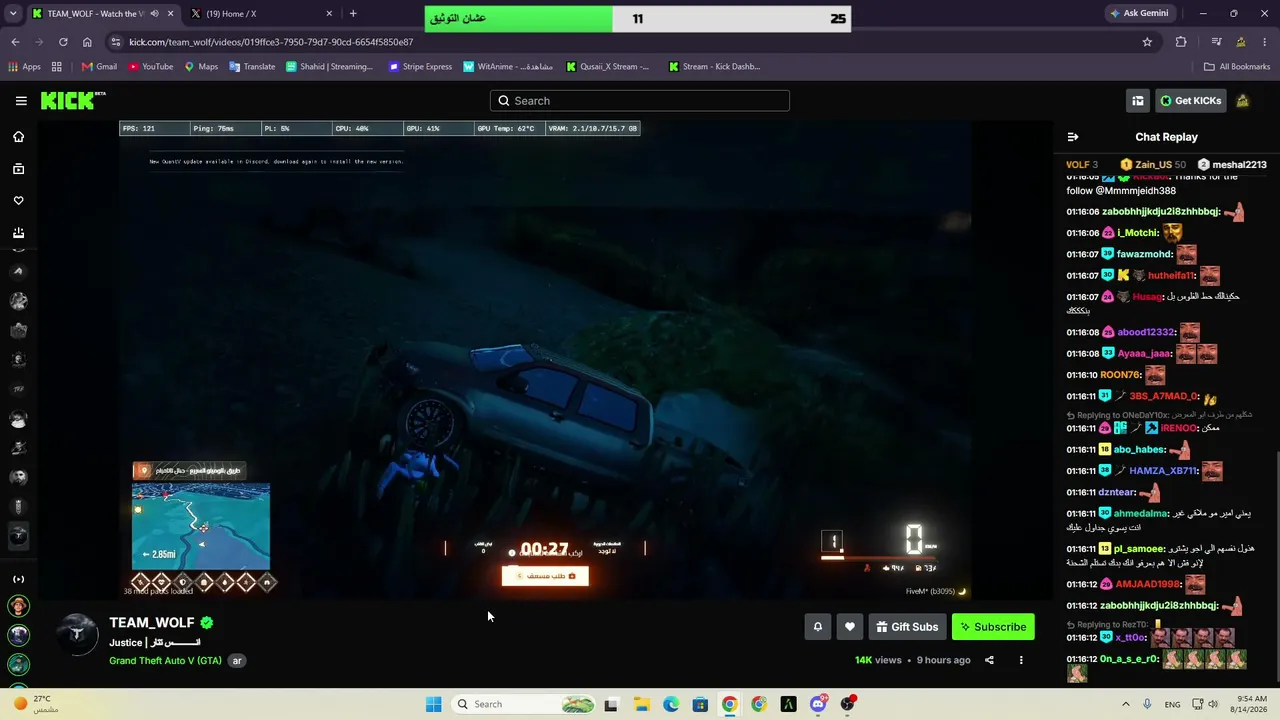This screenshot has width=1280, height=720.
Task: Click the Windows taskbar search box
Action: pyautogui.click(x=524, y=704)
